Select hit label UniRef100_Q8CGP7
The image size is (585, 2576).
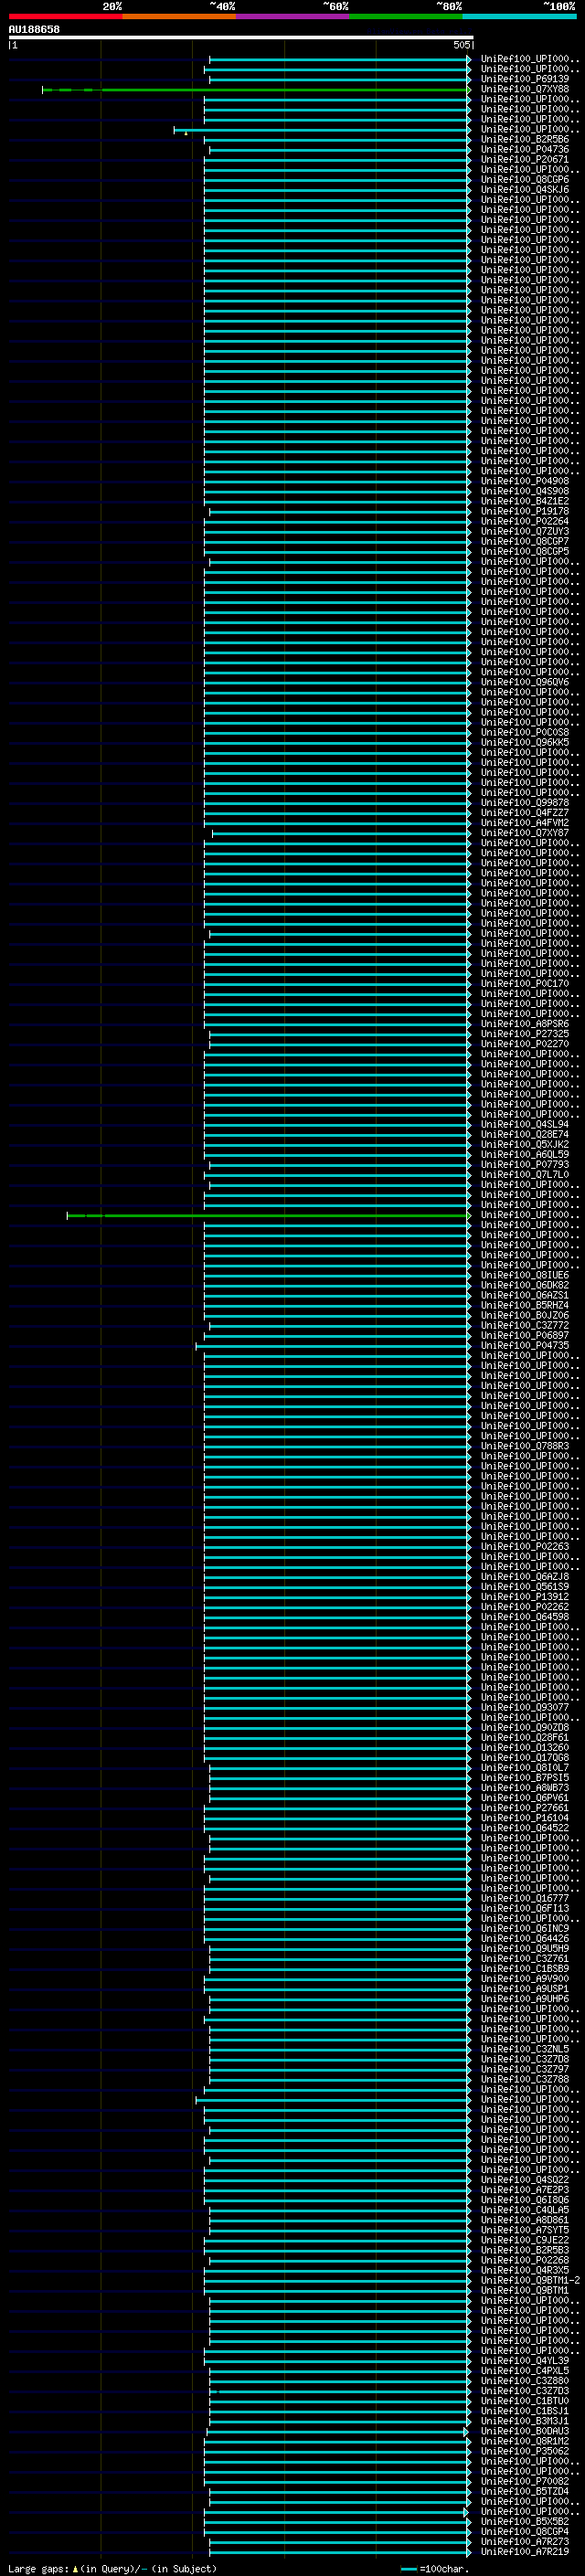(x=525, y=541)
